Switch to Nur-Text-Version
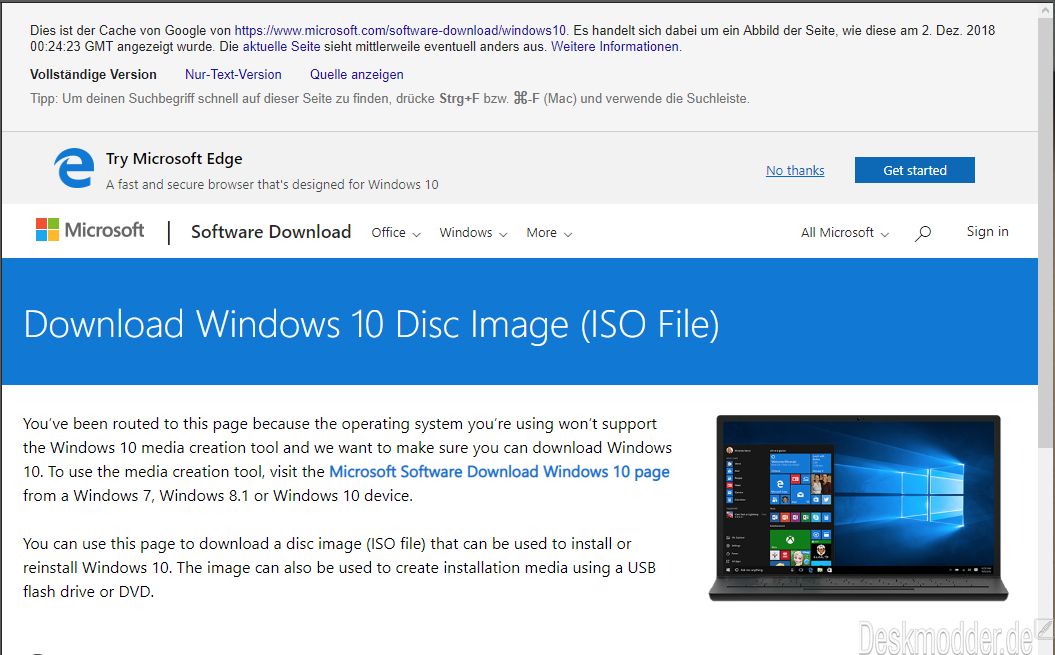 click(233, 75)
